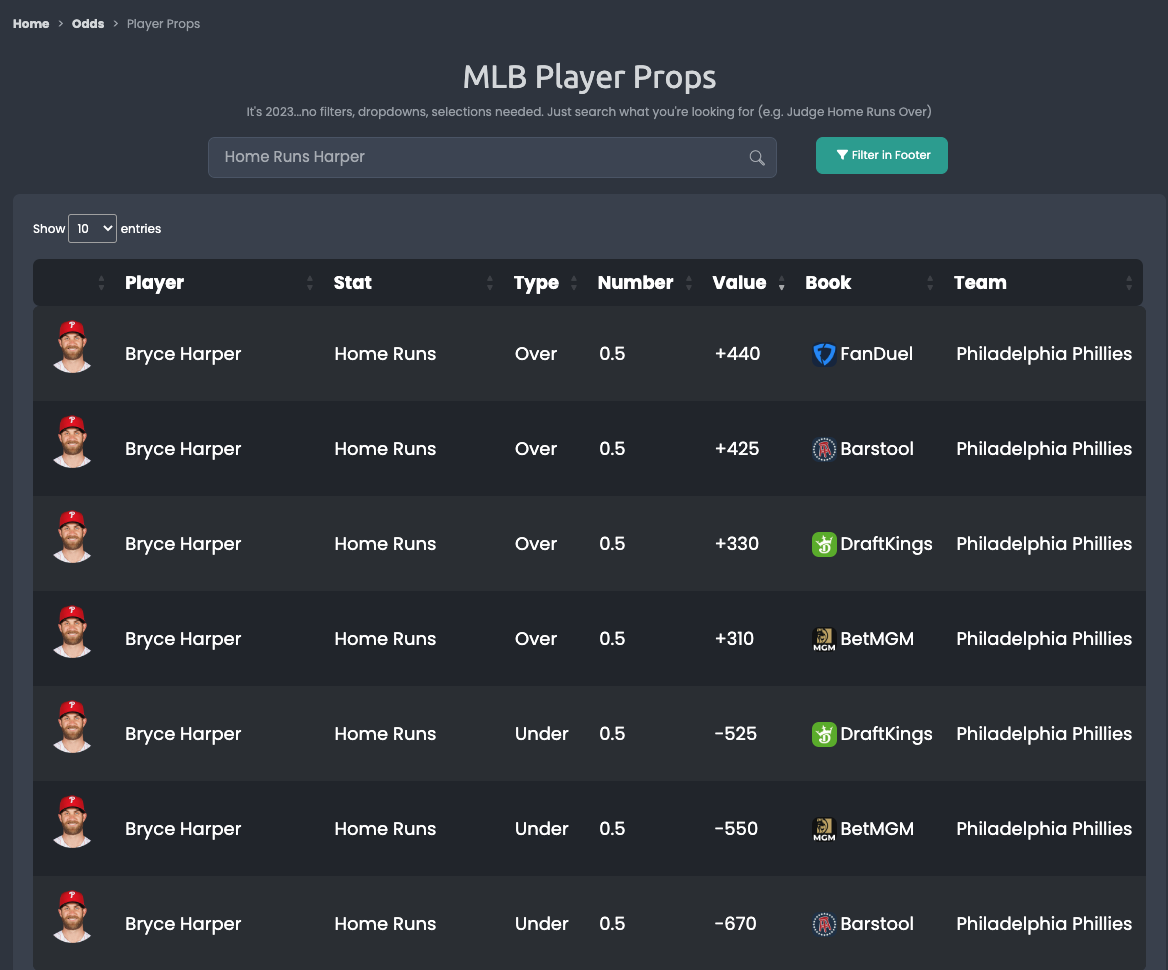Click the search magnifying glass icon
Image resolution: width=1168 pixels, height=970 pixels.
[x=756, y=157]
